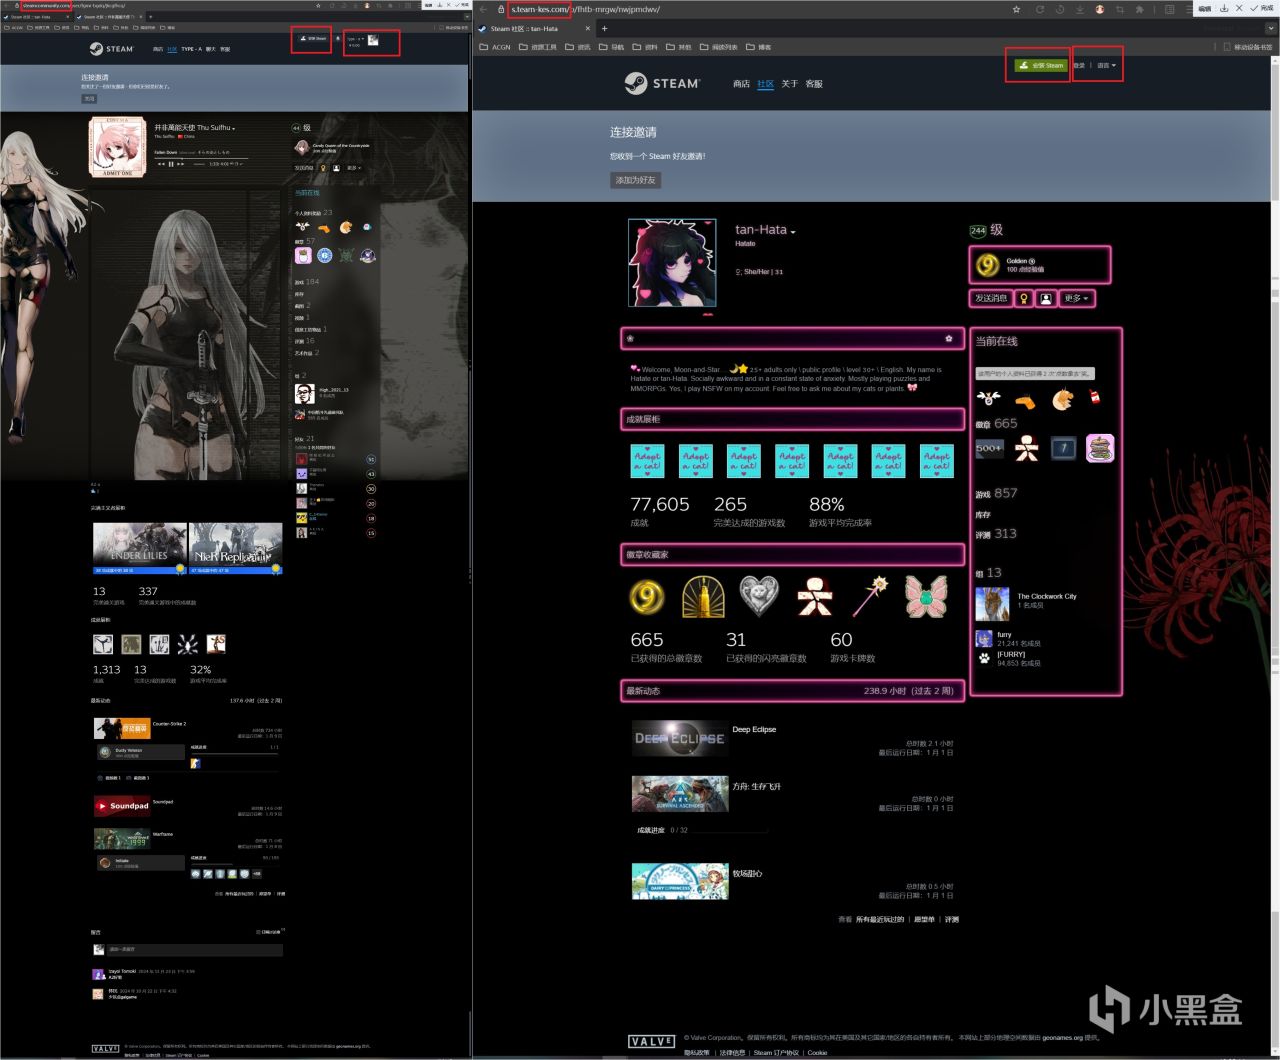Open the Deep Eclipse game title link

(x=754, y=729)
